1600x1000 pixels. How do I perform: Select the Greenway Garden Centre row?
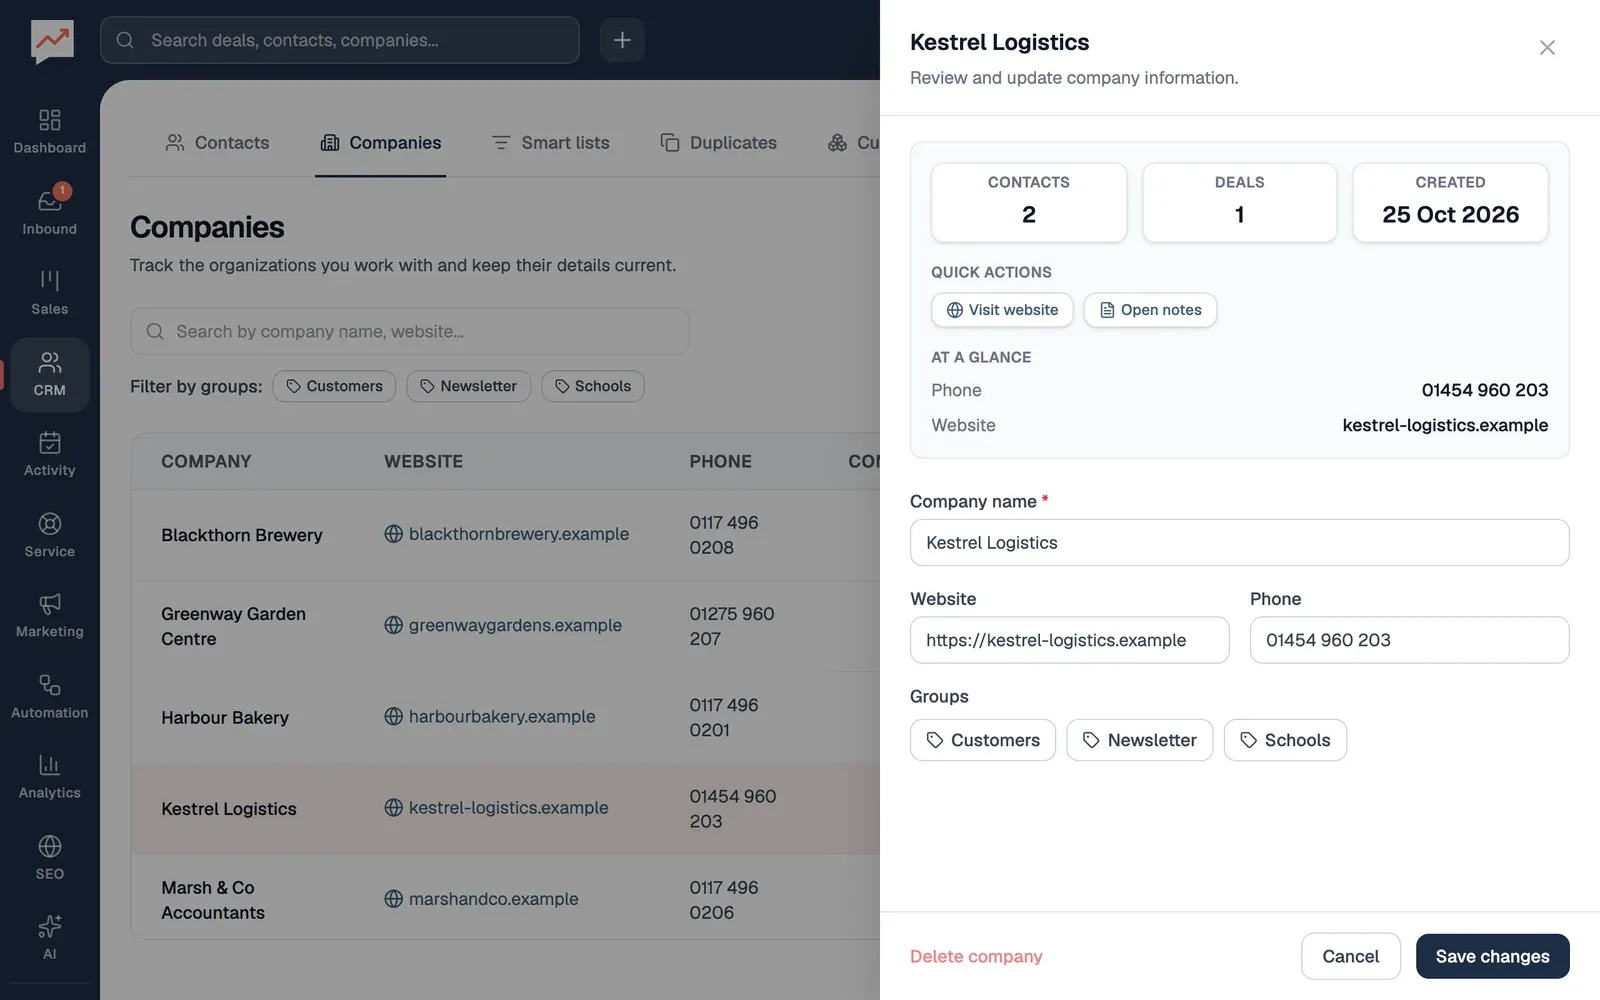point(506,626)
